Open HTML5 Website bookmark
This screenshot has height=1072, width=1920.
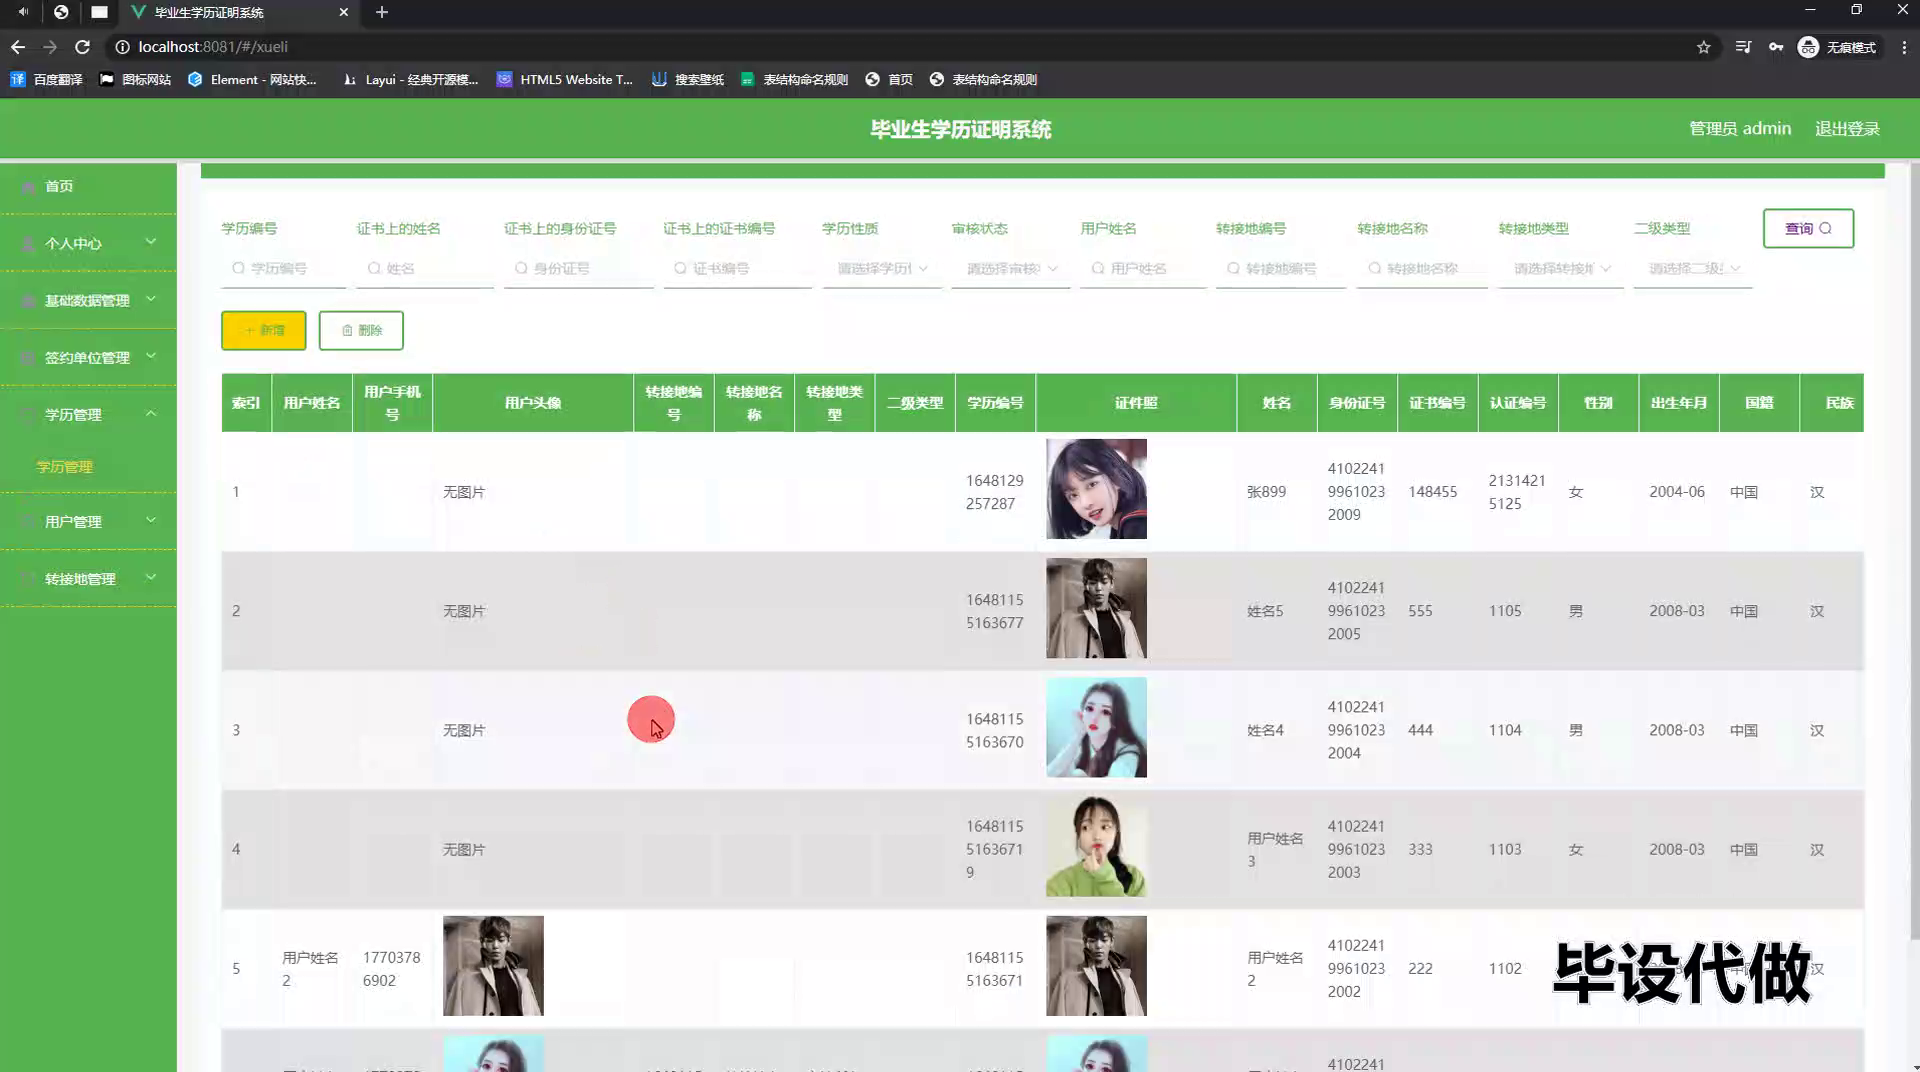[x=565, y=79]
